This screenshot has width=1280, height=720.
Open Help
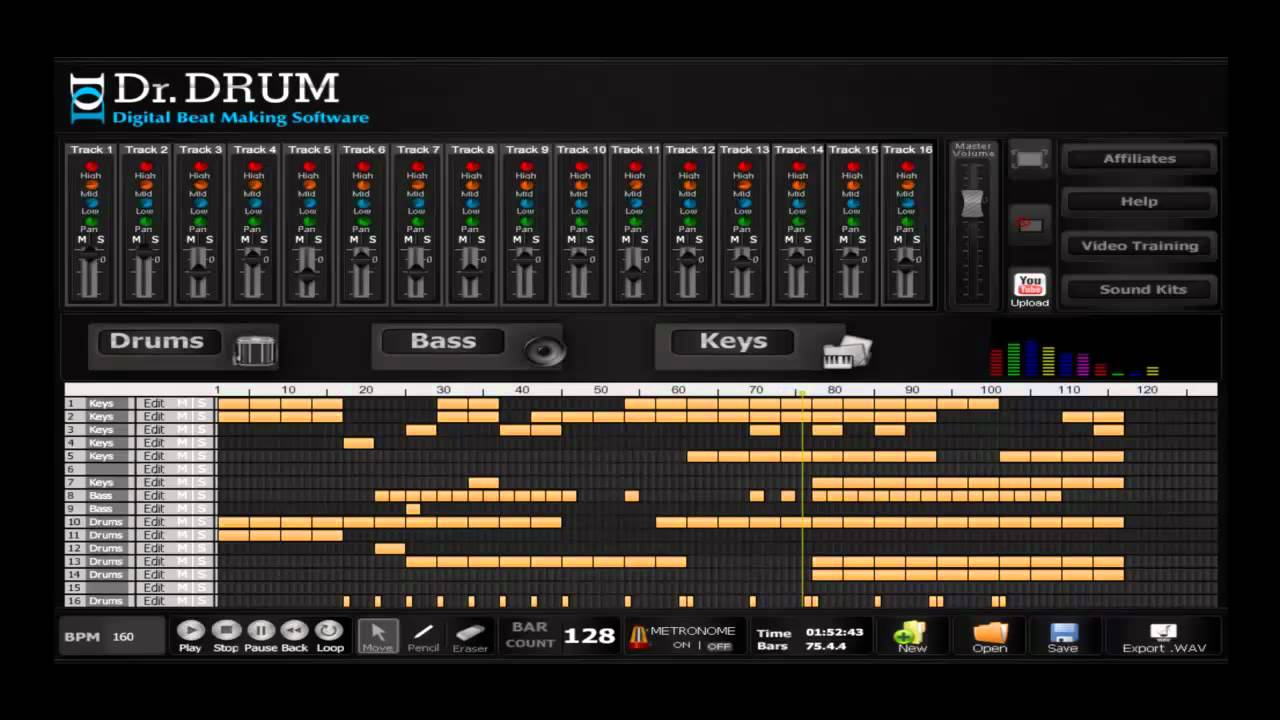[1139, 201]
